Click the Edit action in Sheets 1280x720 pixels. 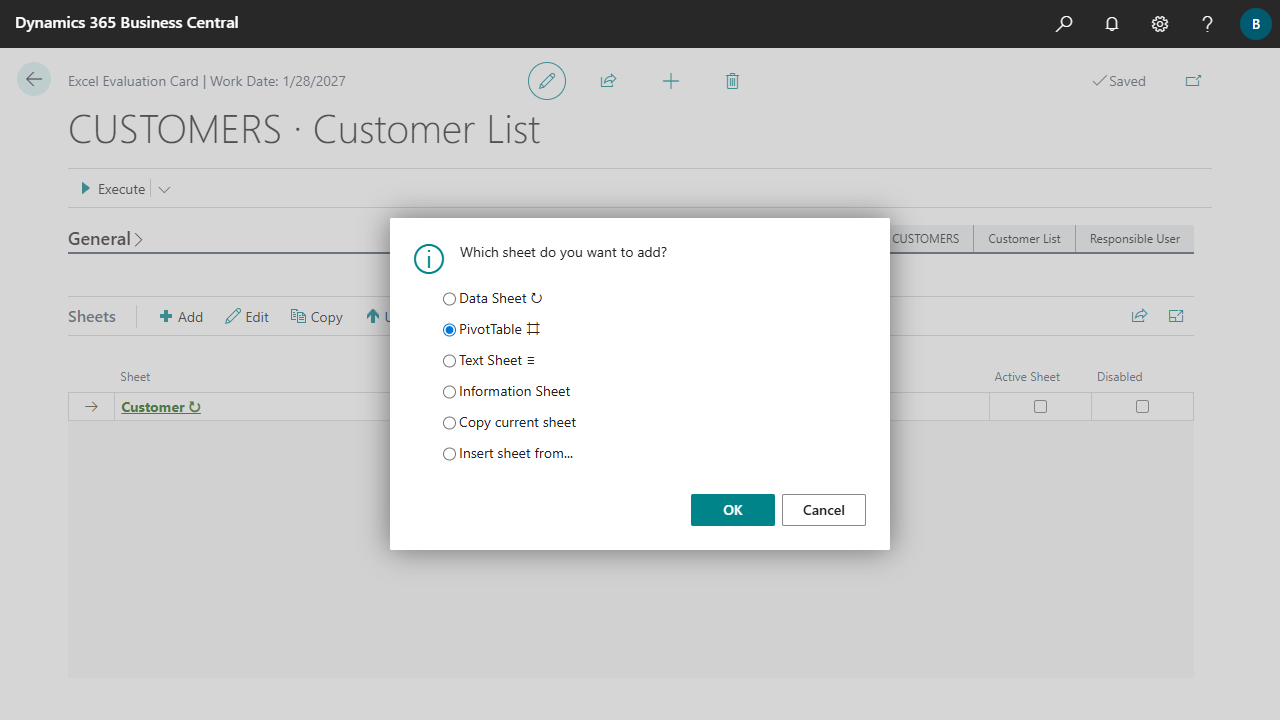[247, 317]
